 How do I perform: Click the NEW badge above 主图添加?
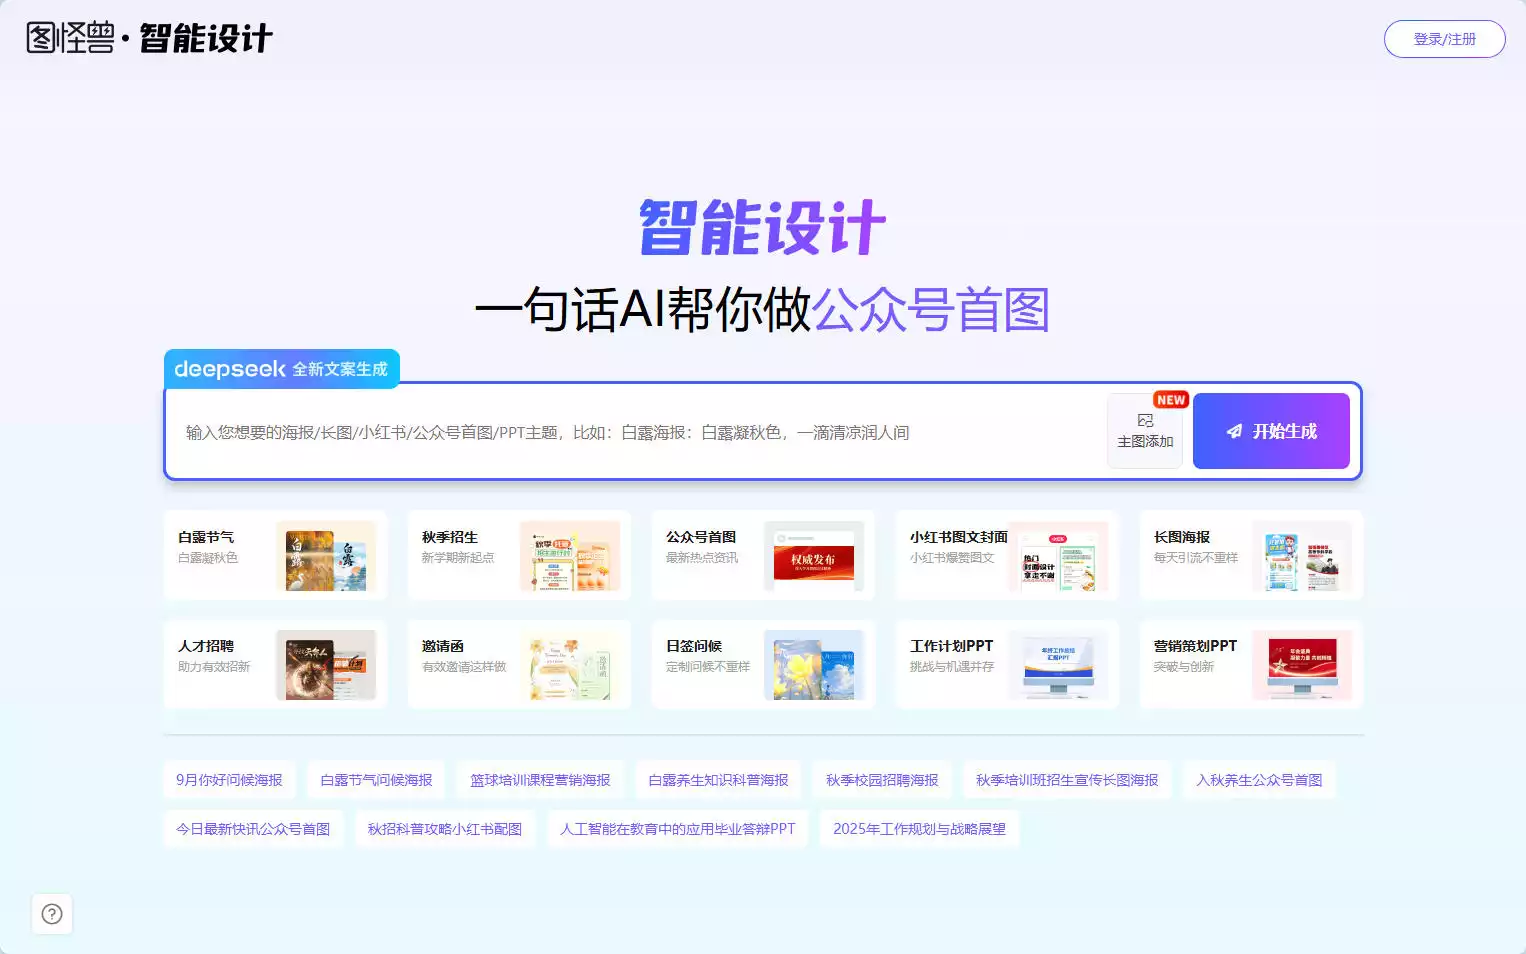pos(1170,399)
